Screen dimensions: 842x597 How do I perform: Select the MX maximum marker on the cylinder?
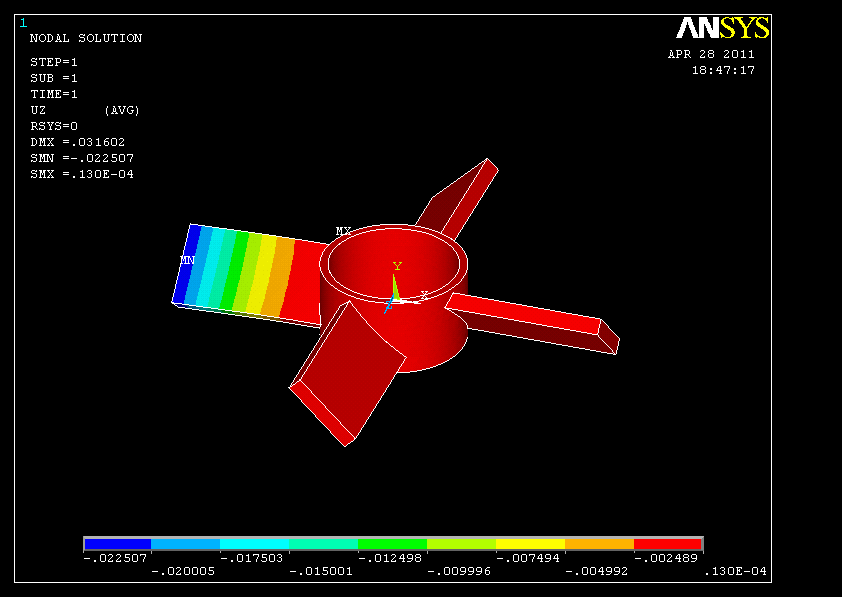tap(343, 231)
